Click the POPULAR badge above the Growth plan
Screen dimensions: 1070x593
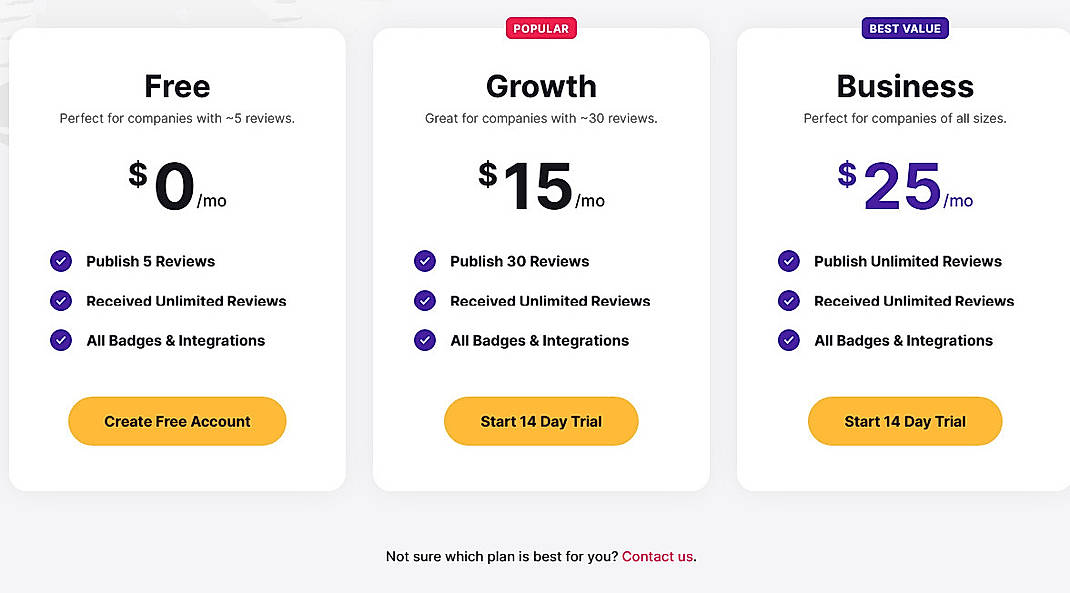point(541,28)
